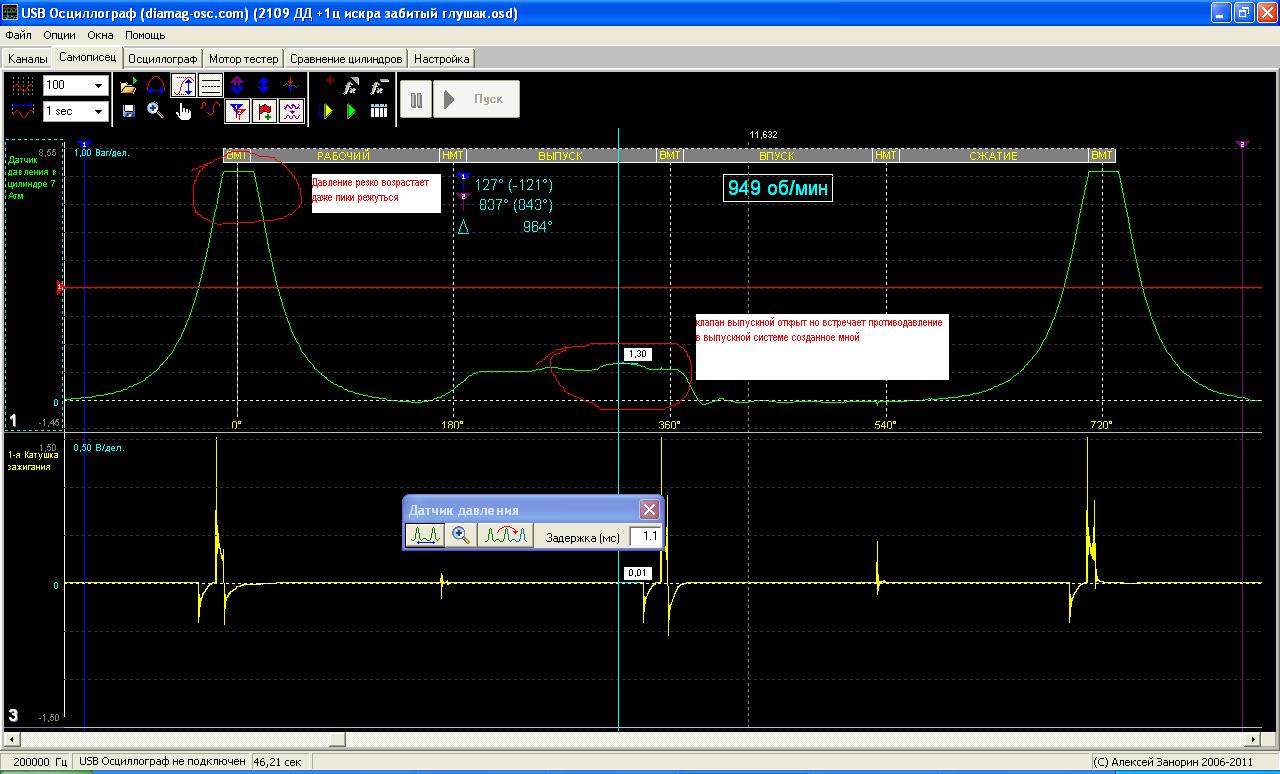1280x774 pixels.
Task: Click 'USB Осциллограф не подключен' status text
Action: [x=163, y=762]
